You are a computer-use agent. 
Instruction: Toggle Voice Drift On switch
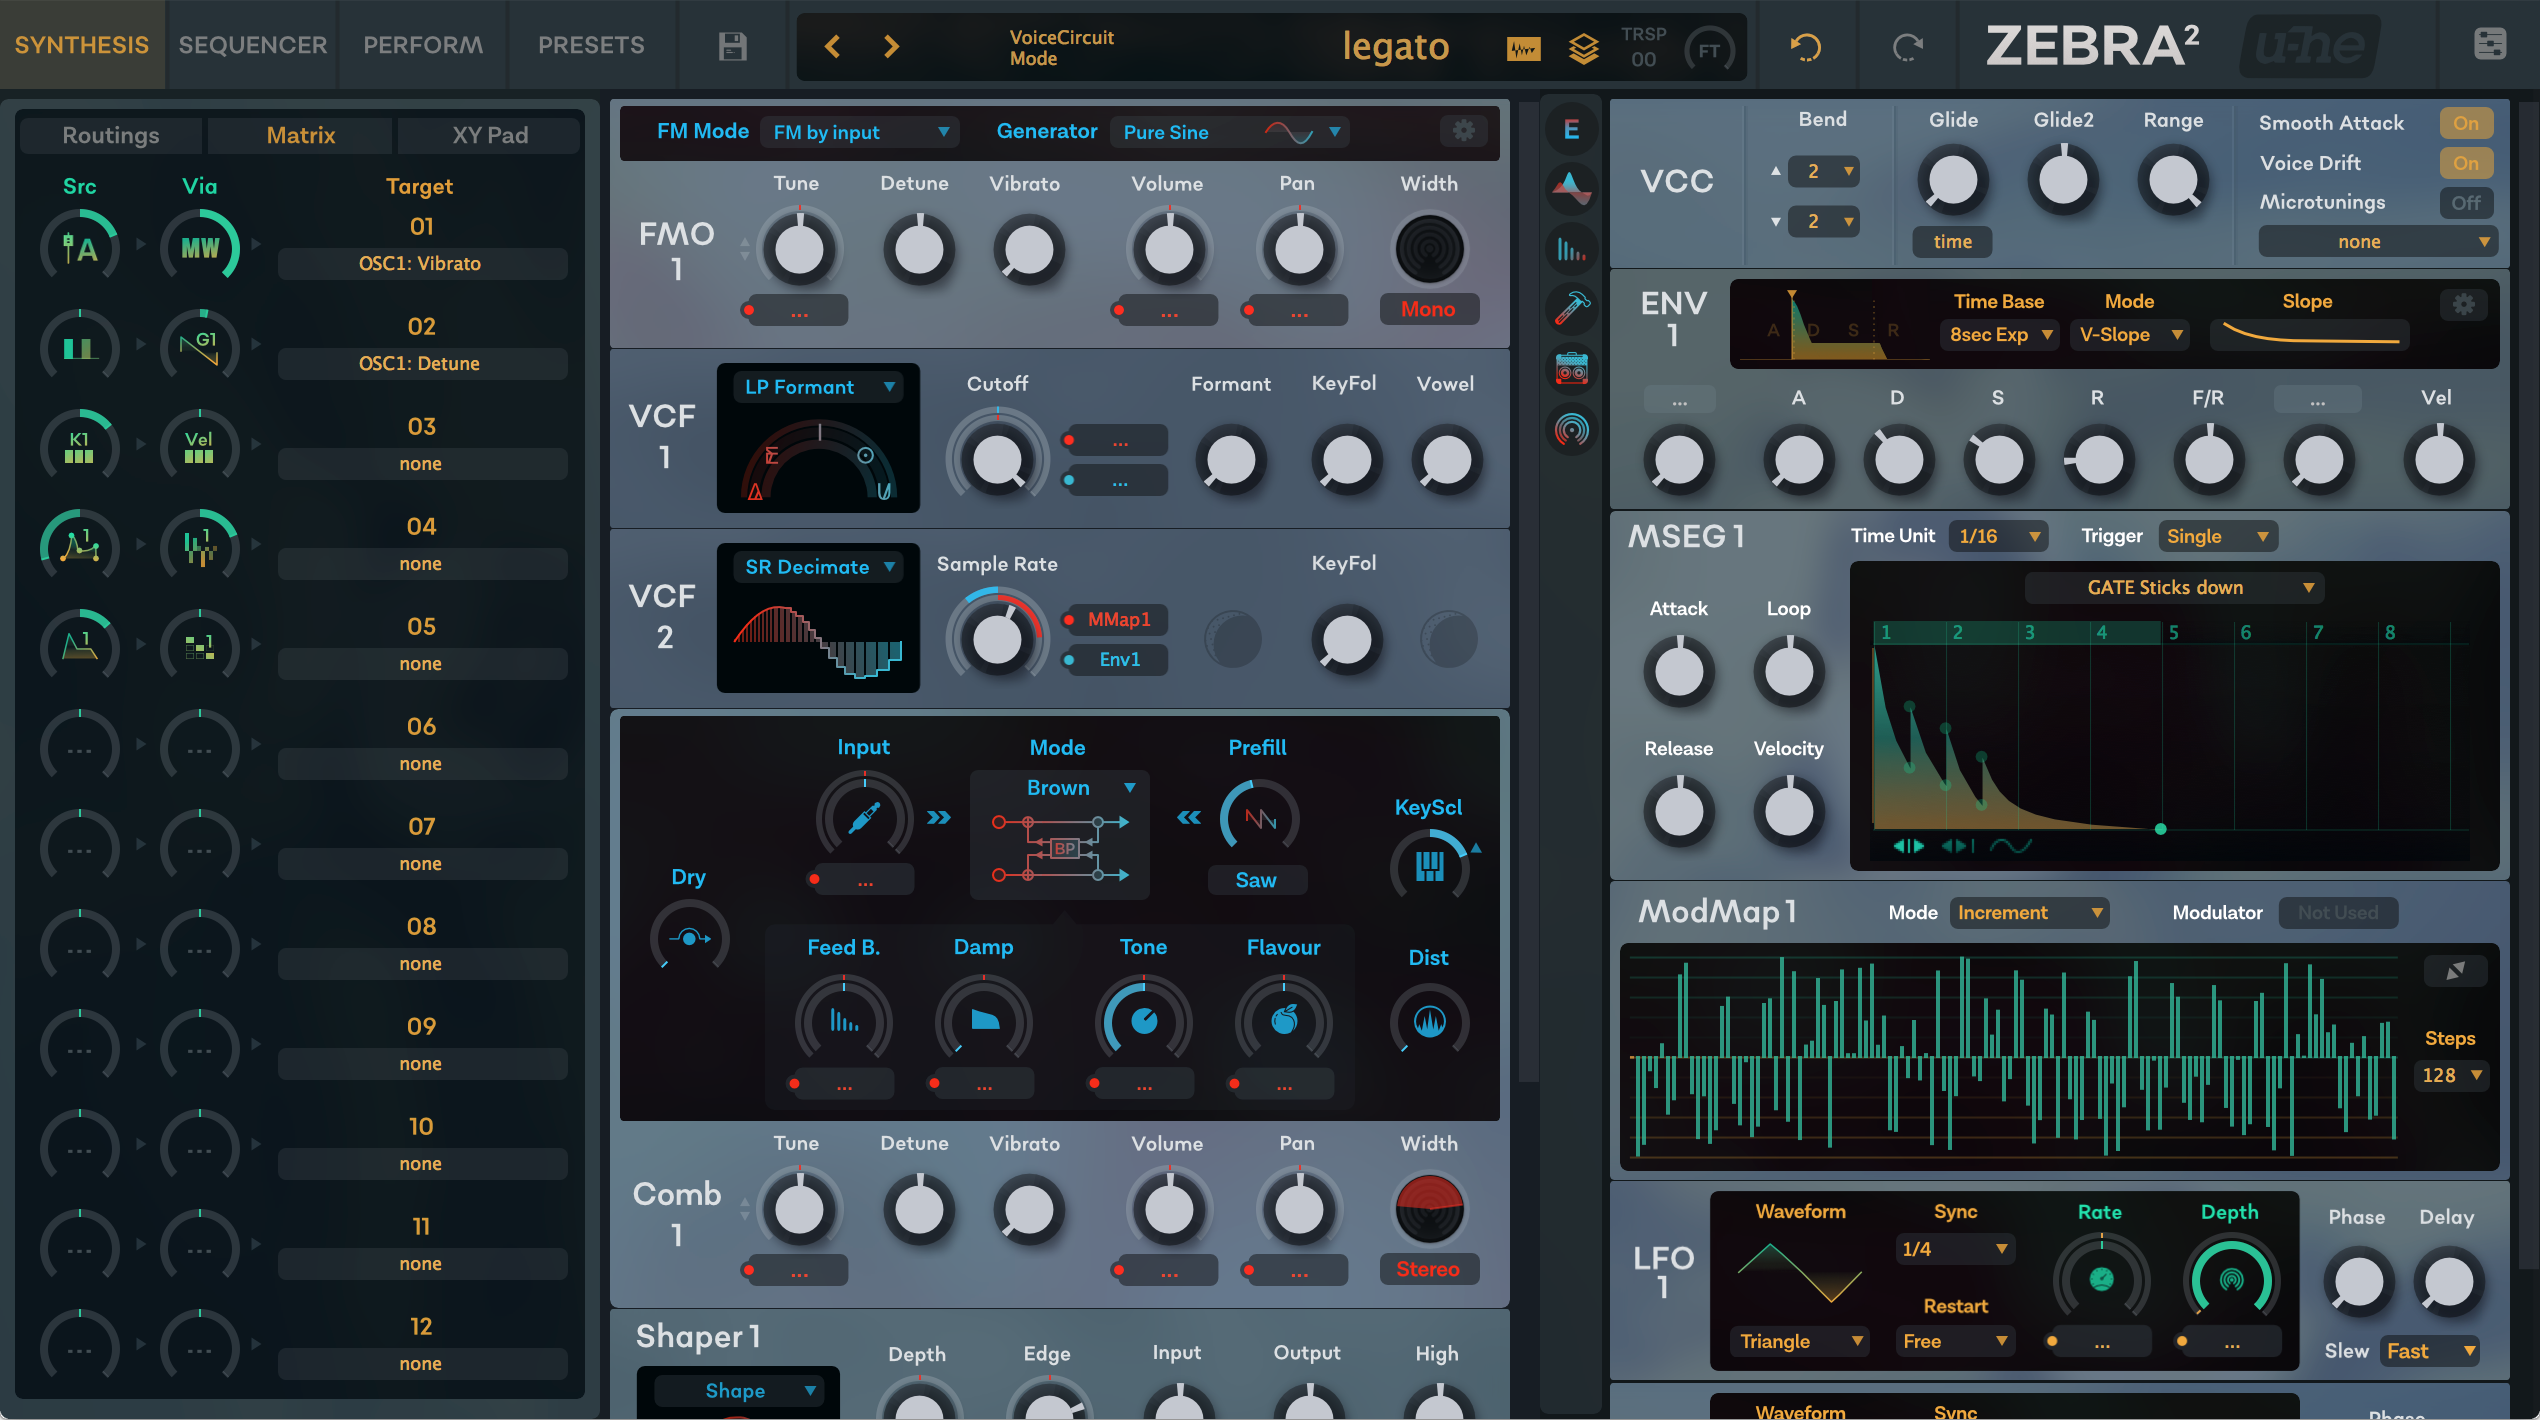click(2466, 163)
